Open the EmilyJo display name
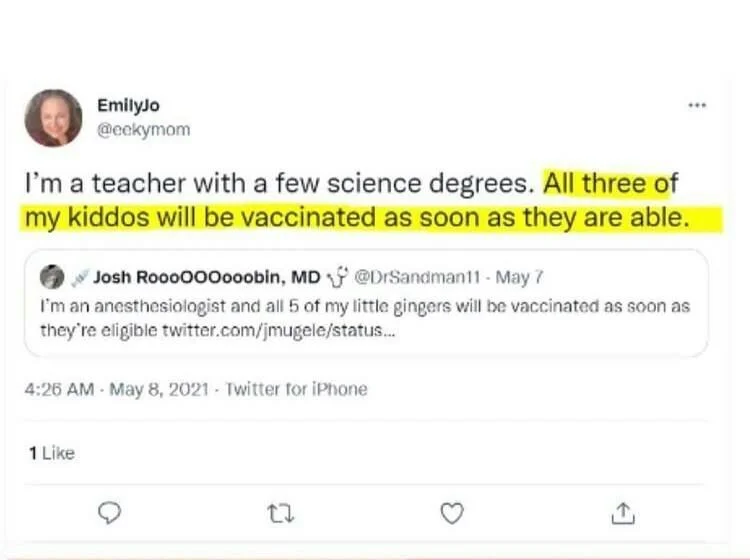Image resolution: width=750 pixels, height=560 pixels. click(128, 105)
